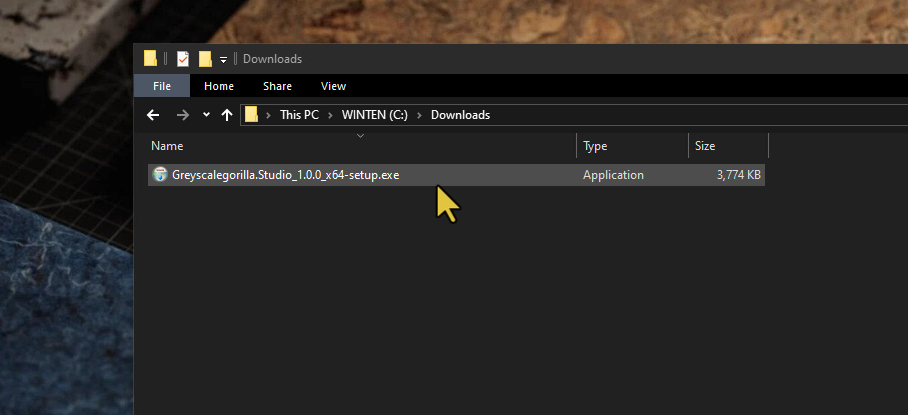Click the folder icon in title bar
The image size is (908, 415).
tap(151, 58)
